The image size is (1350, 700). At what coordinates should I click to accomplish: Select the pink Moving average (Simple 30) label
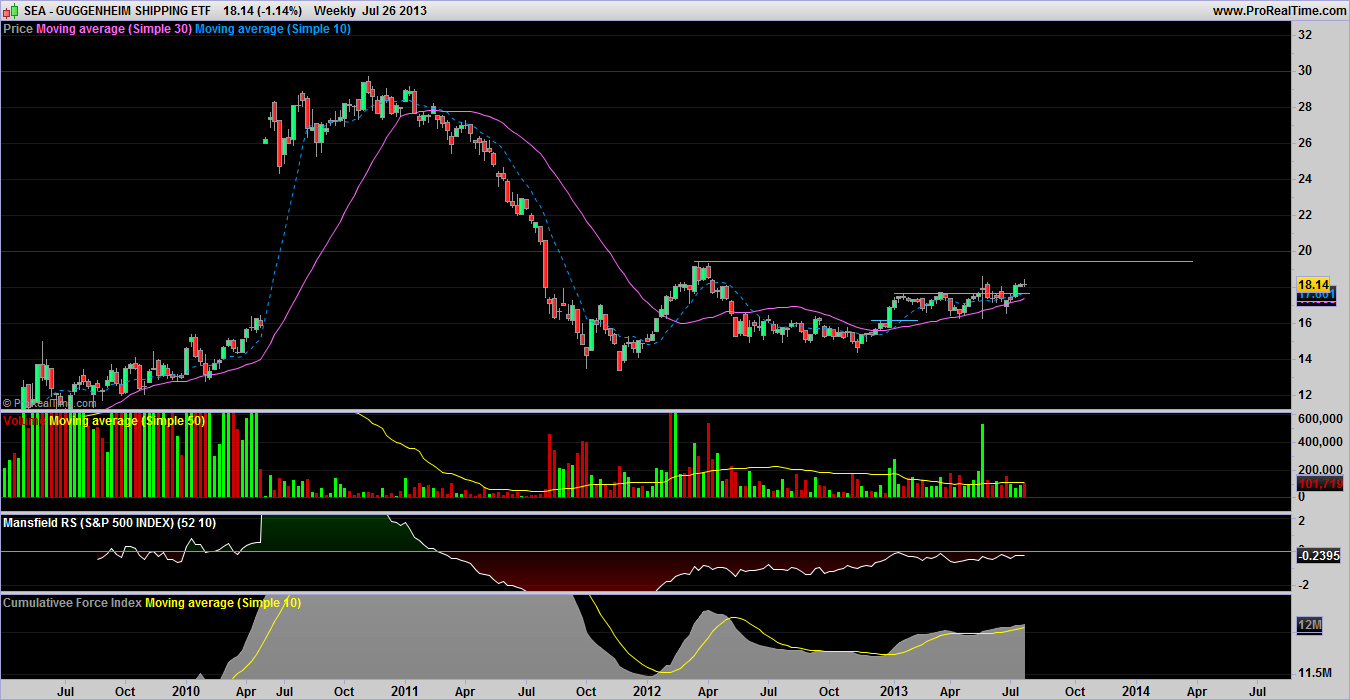tap(112, 29)
